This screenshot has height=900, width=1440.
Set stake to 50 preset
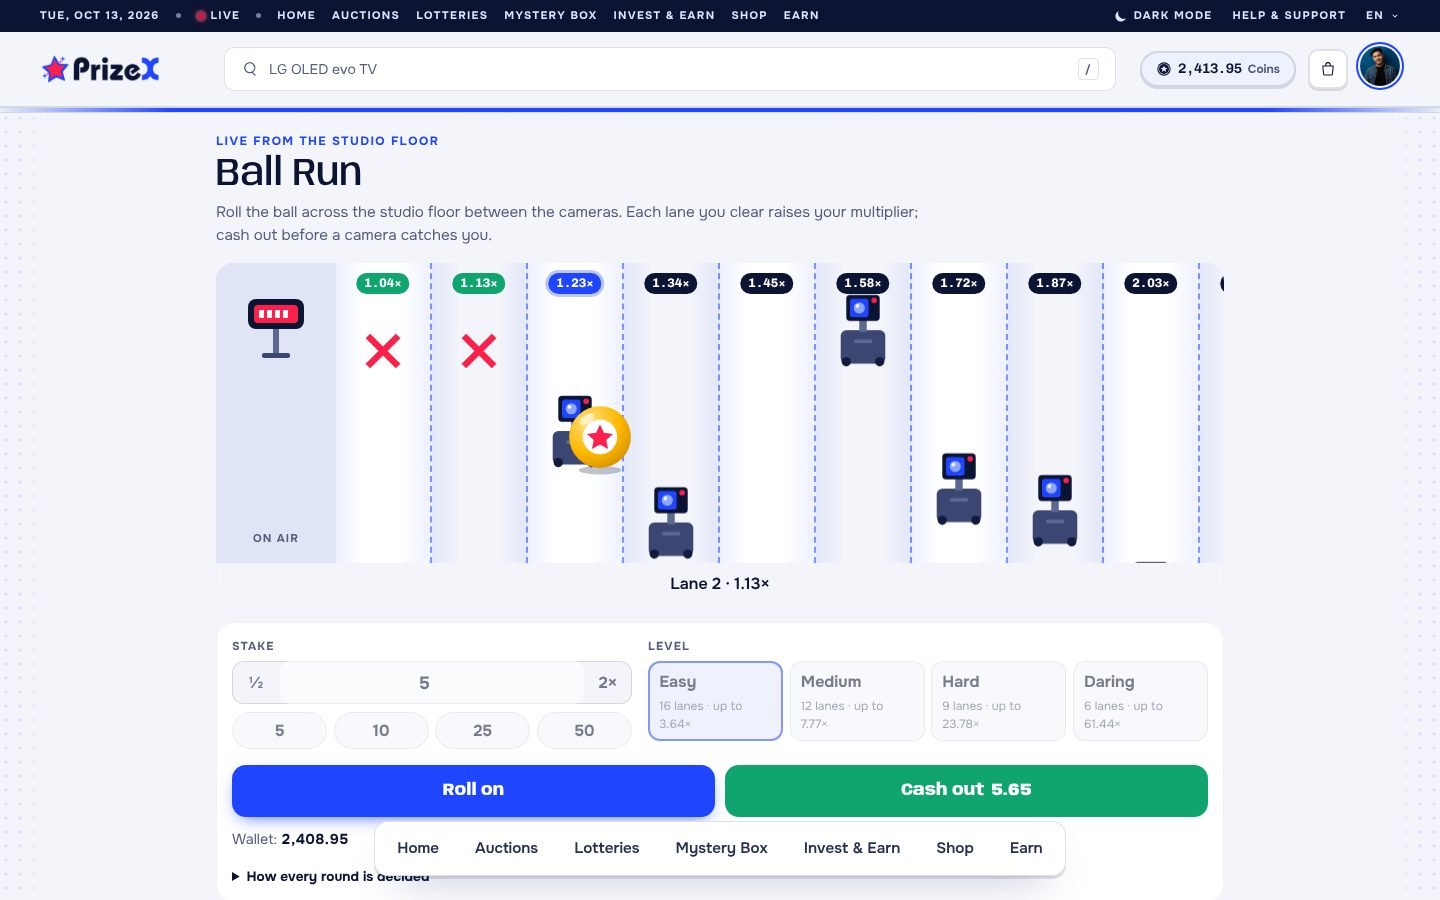(584, 731)
